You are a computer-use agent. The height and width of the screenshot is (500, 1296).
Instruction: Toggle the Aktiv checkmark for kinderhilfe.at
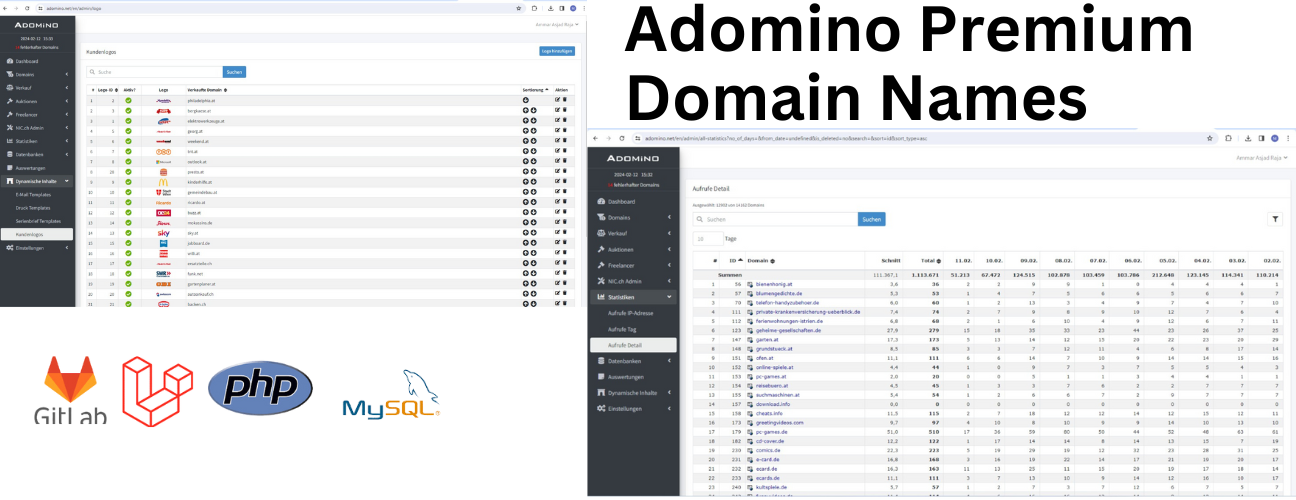(x=128, y=181)
